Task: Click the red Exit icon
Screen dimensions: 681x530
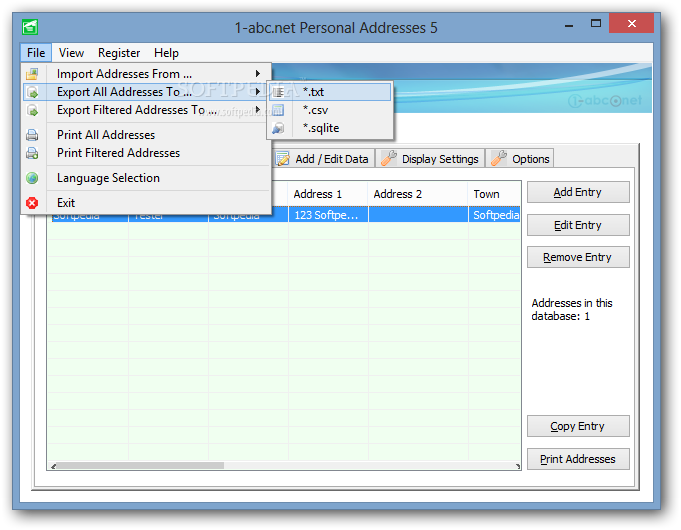Action: pos(32,203)
